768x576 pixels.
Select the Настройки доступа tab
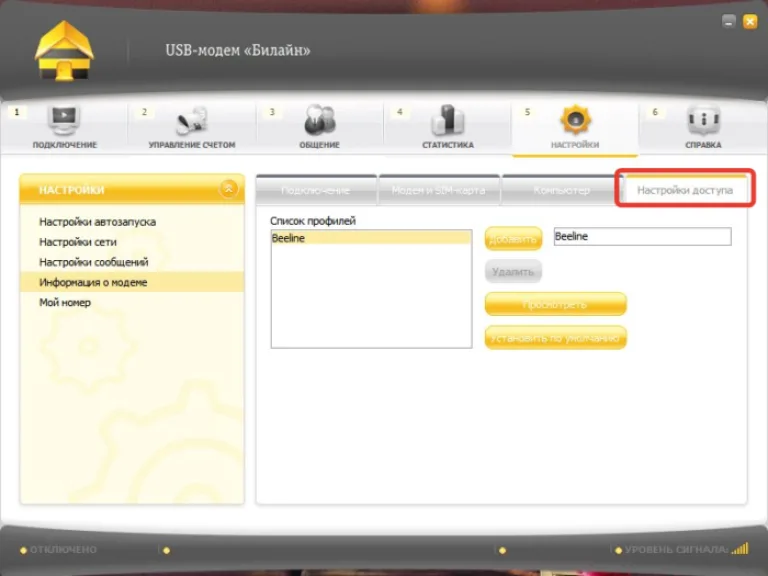click(x=685, y=190)
